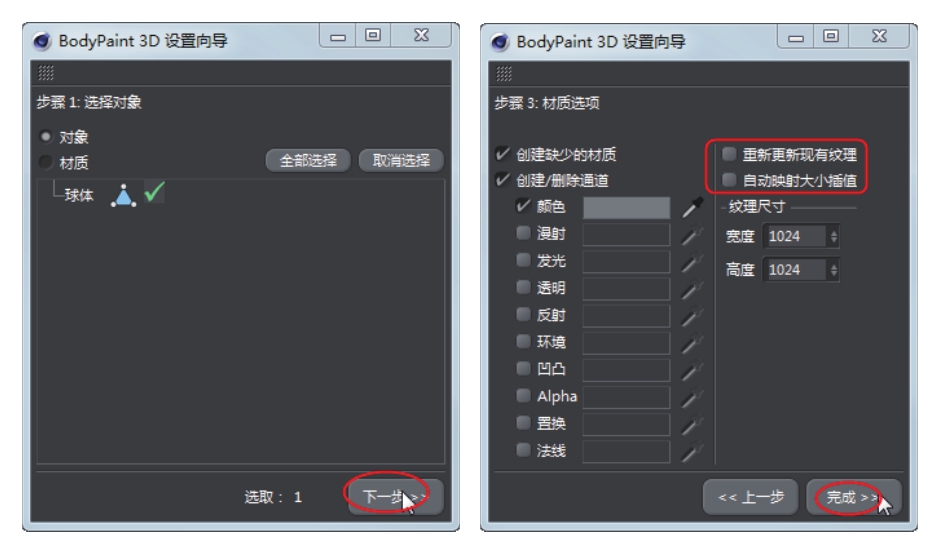Click into the 宽度 texture width field
The image size is (931, 553).
tap(795, 236)
